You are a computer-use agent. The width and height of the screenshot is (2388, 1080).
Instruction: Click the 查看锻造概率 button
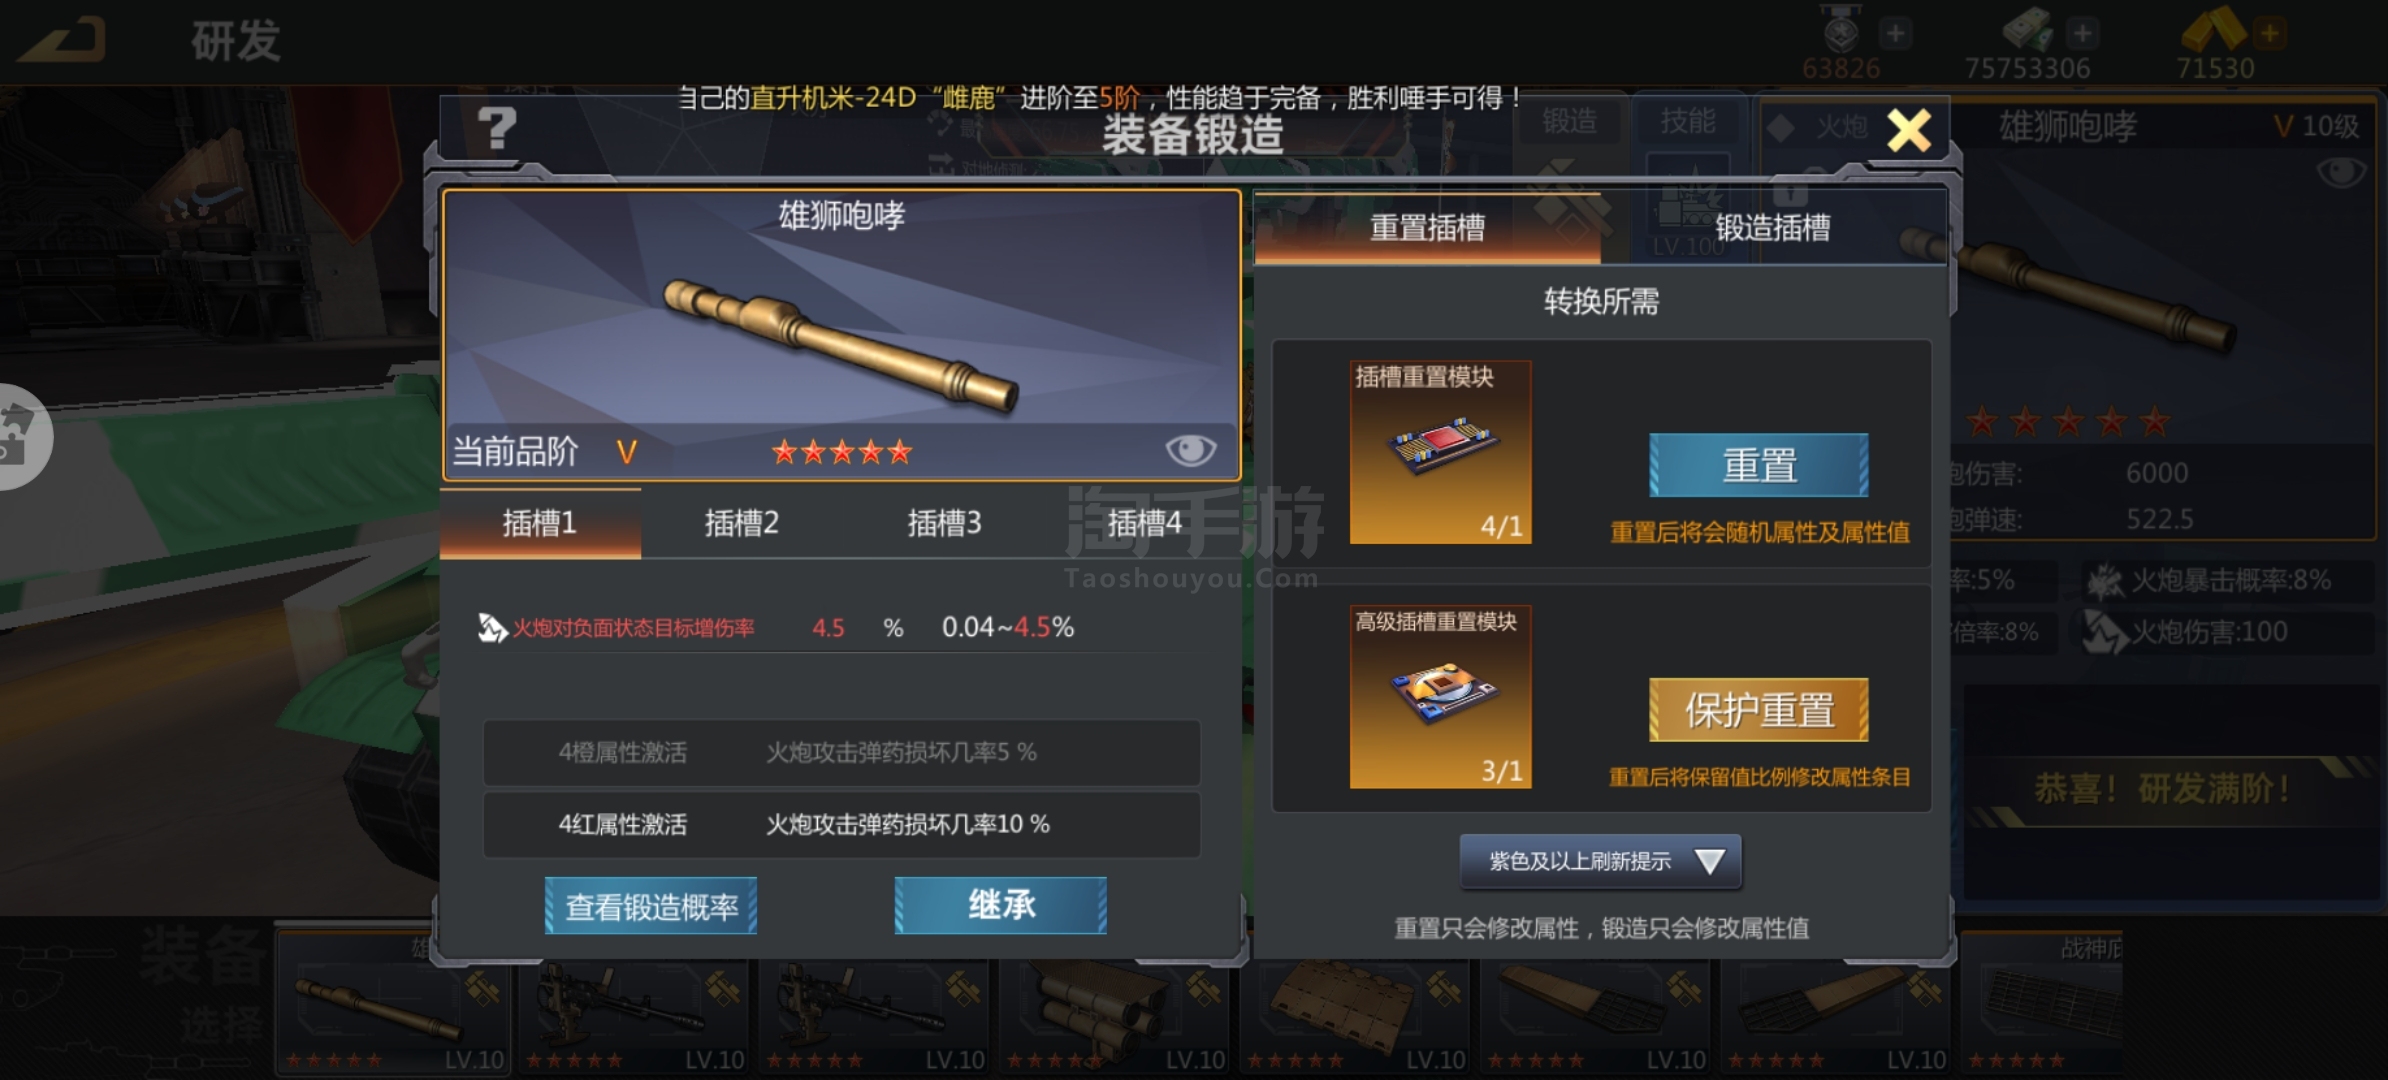click(651, 906)
